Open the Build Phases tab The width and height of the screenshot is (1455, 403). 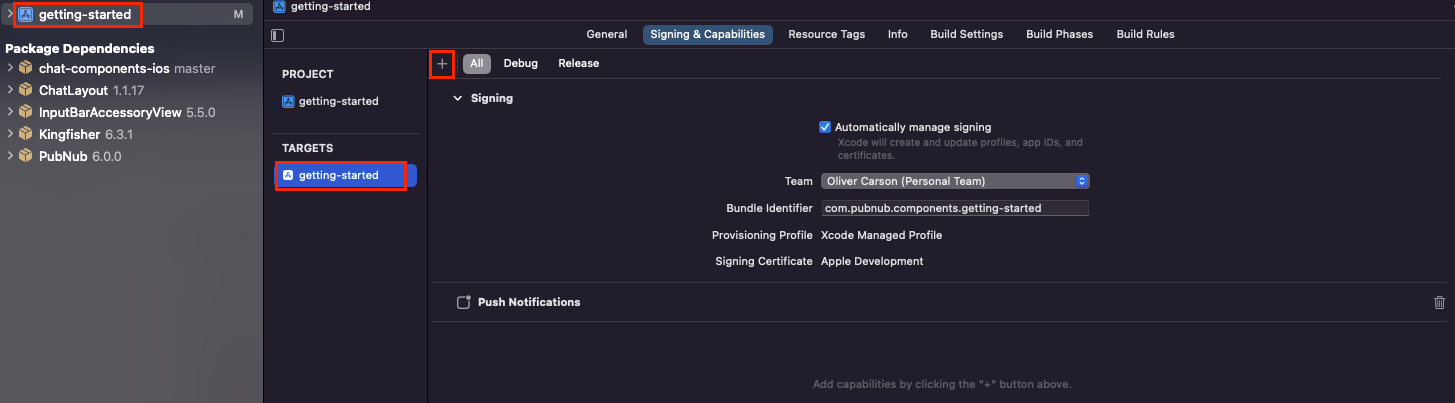[x=1059, y=34]
